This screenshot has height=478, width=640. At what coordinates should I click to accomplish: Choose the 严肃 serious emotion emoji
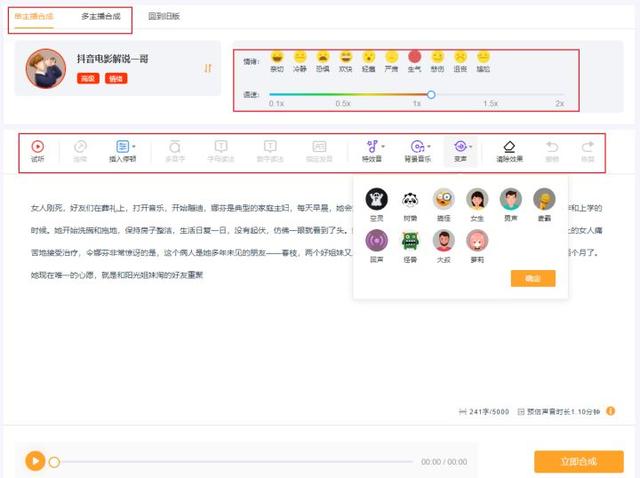tap(391, 57)
